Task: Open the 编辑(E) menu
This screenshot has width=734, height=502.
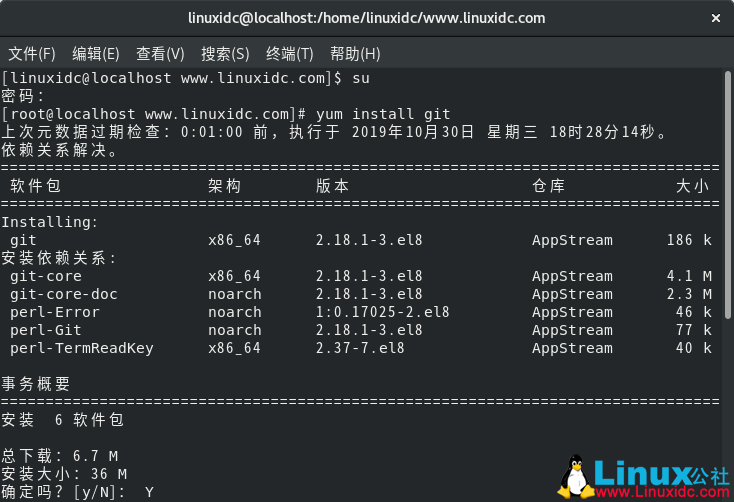Action: (x=96, y=53)
